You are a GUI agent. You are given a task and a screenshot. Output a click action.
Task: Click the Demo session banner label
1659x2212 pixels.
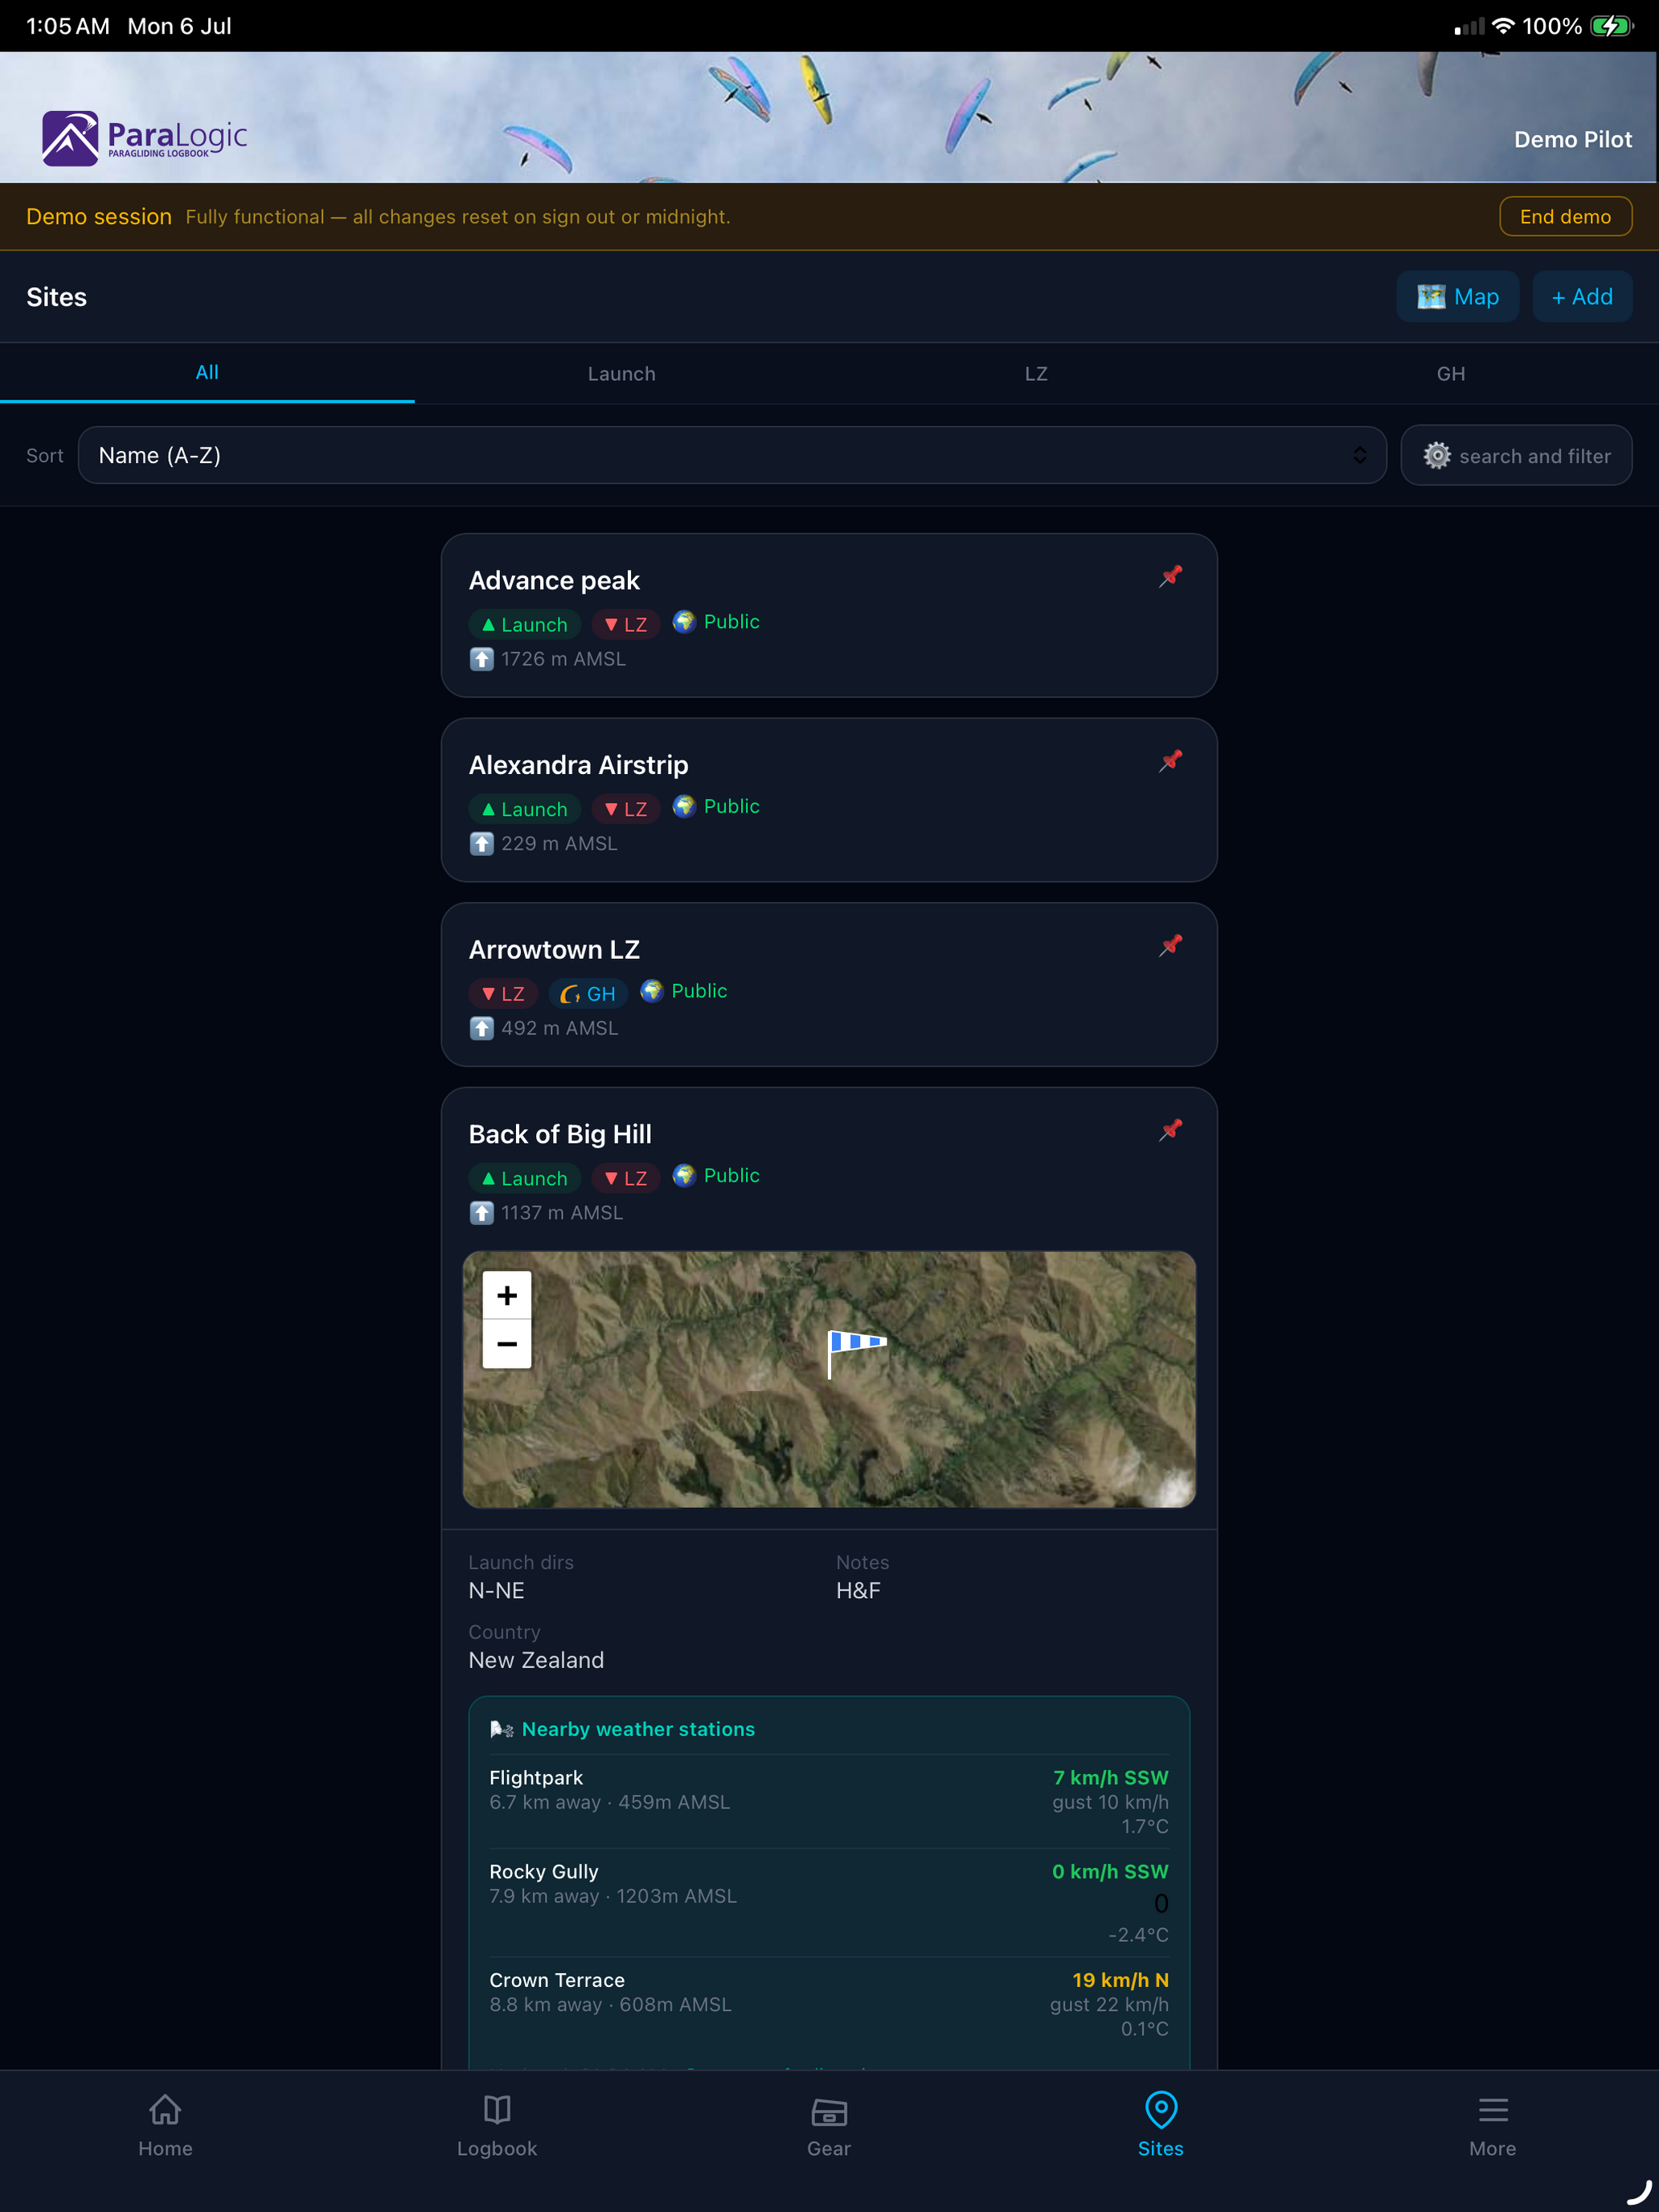(x=99, y=217)
